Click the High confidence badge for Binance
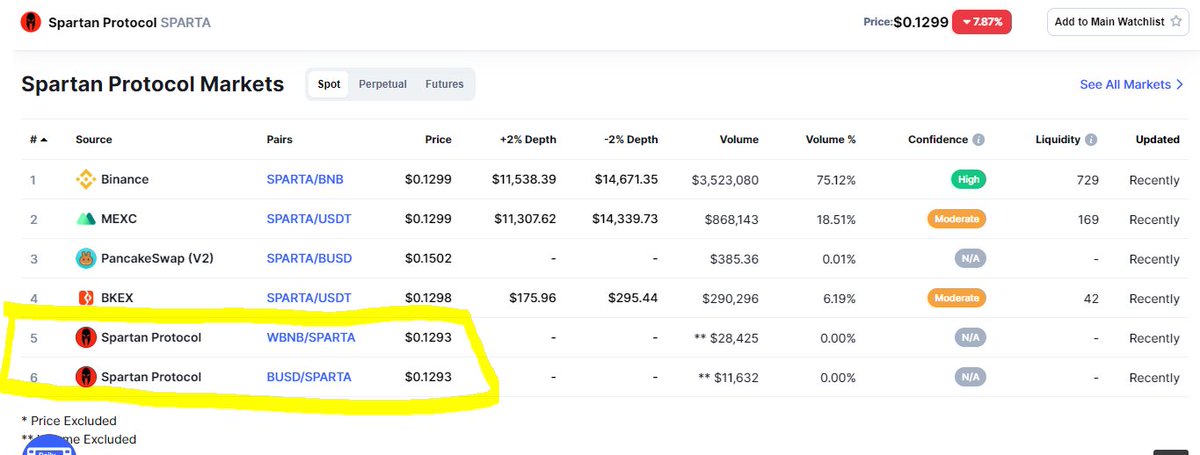 968,180
